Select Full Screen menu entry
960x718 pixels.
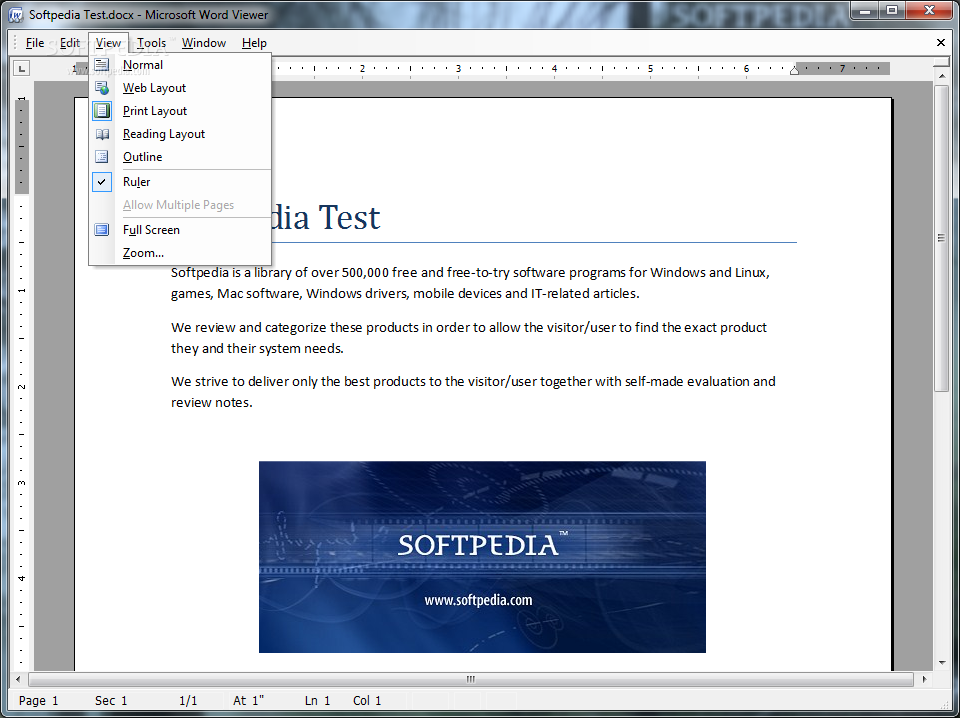(180, 230)
